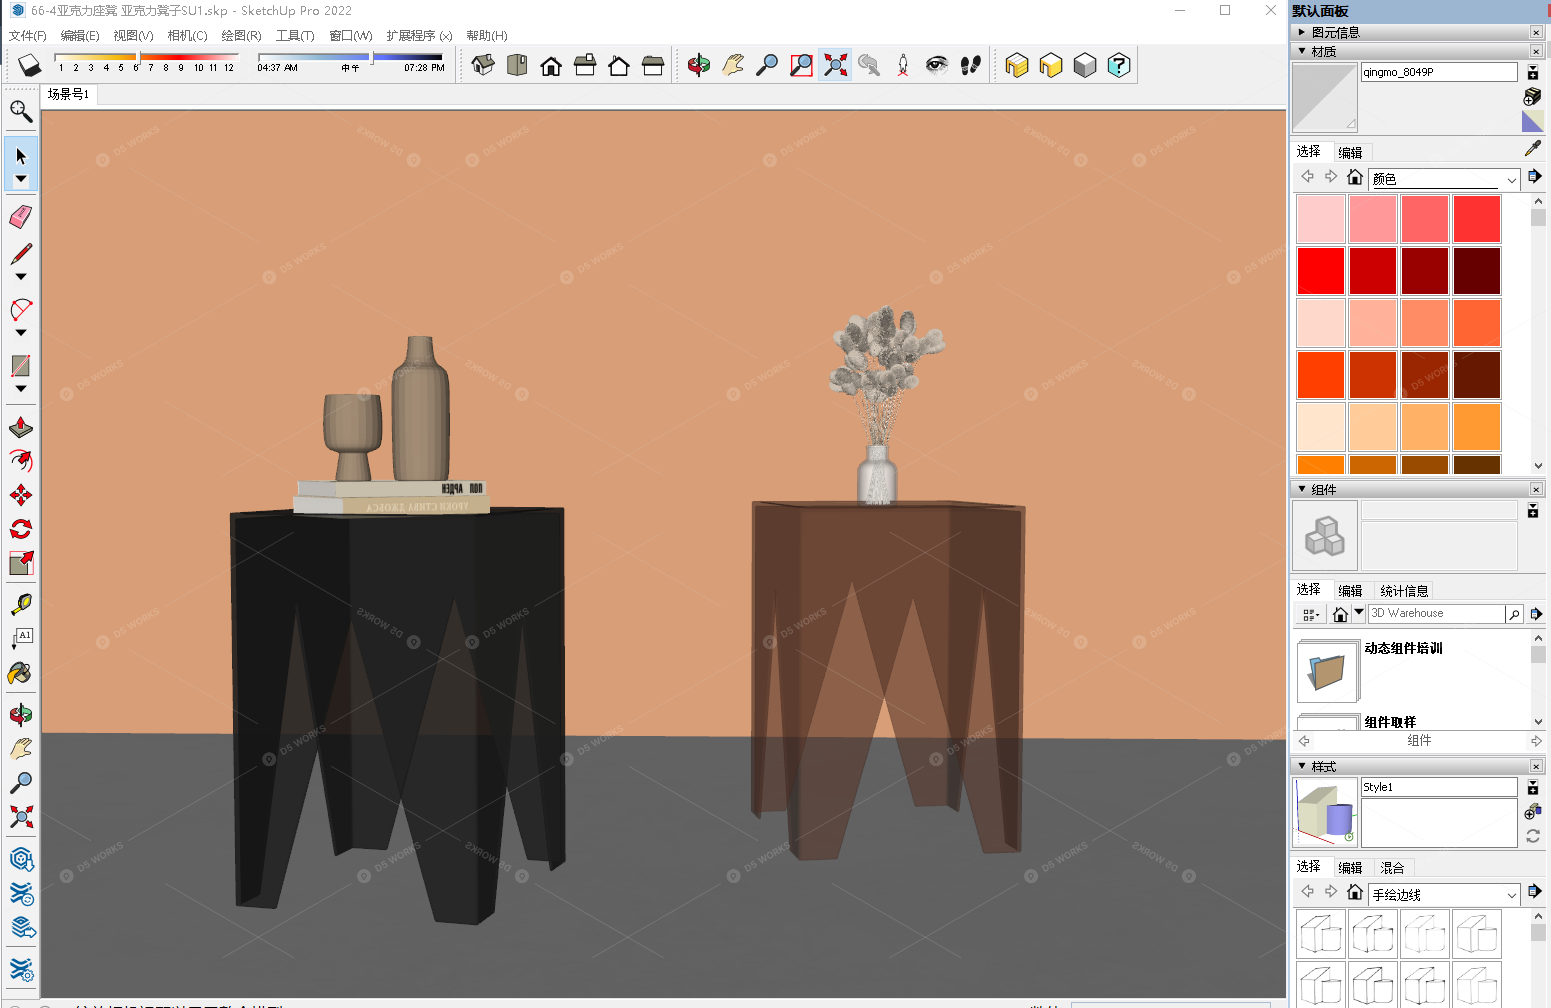This screenshot has height=1008, width=1551.
Task: Open Select tool variations dropdown arrow
Action: pyautogui.click(x=21, y=180)
